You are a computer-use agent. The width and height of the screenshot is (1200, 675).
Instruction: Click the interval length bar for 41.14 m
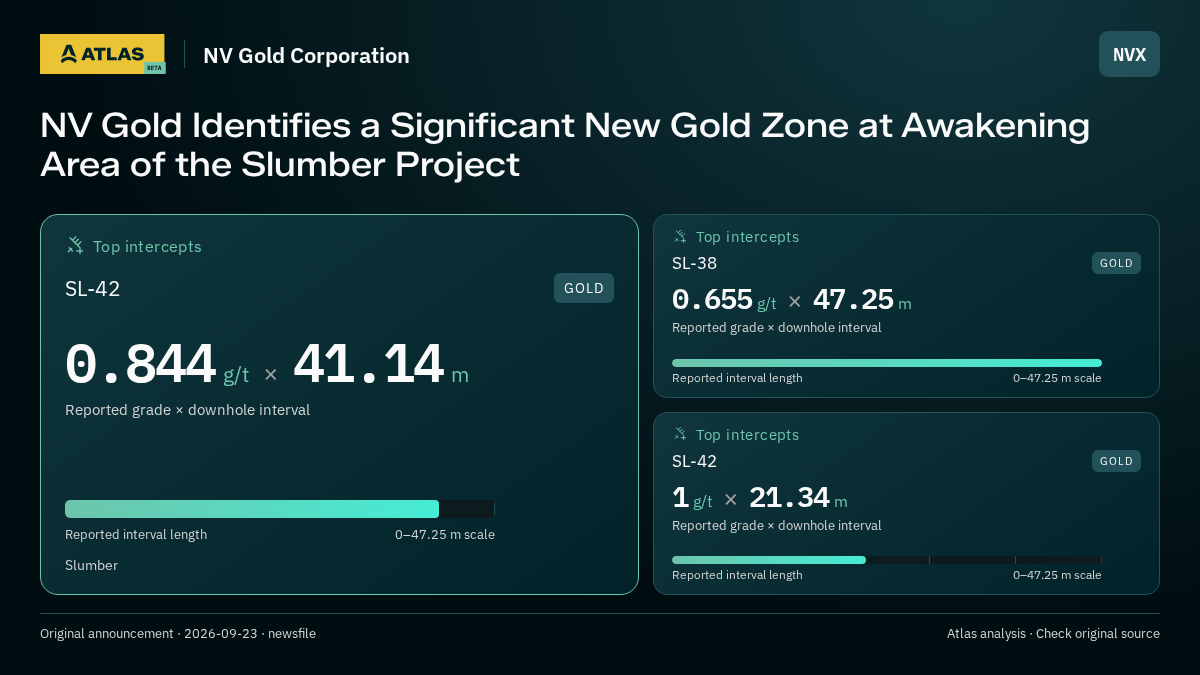280,509
